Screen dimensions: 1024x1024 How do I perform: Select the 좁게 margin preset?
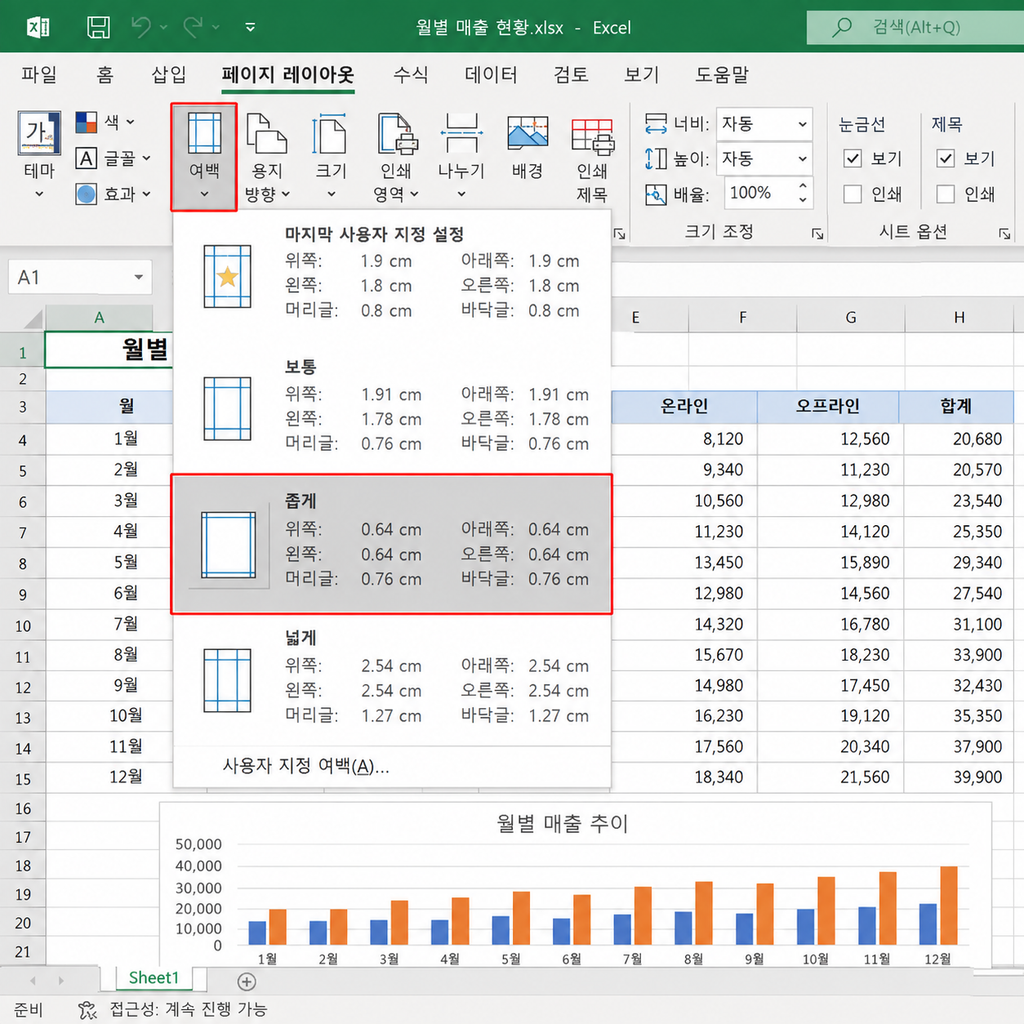click(392, 543)
